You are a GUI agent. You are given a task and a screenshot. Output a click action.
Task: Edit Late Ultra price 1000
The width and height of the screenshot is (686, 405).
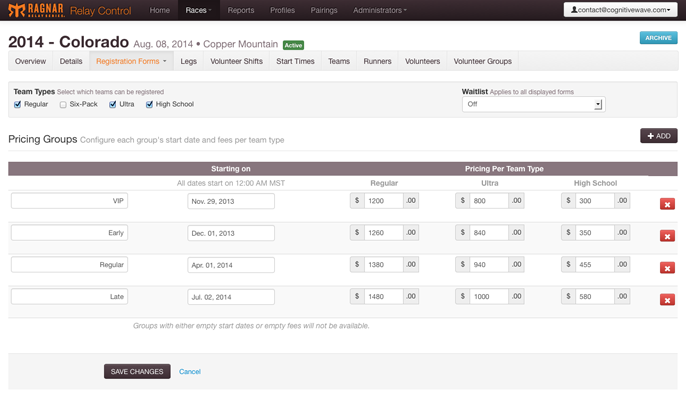click(x=489, y=297)
